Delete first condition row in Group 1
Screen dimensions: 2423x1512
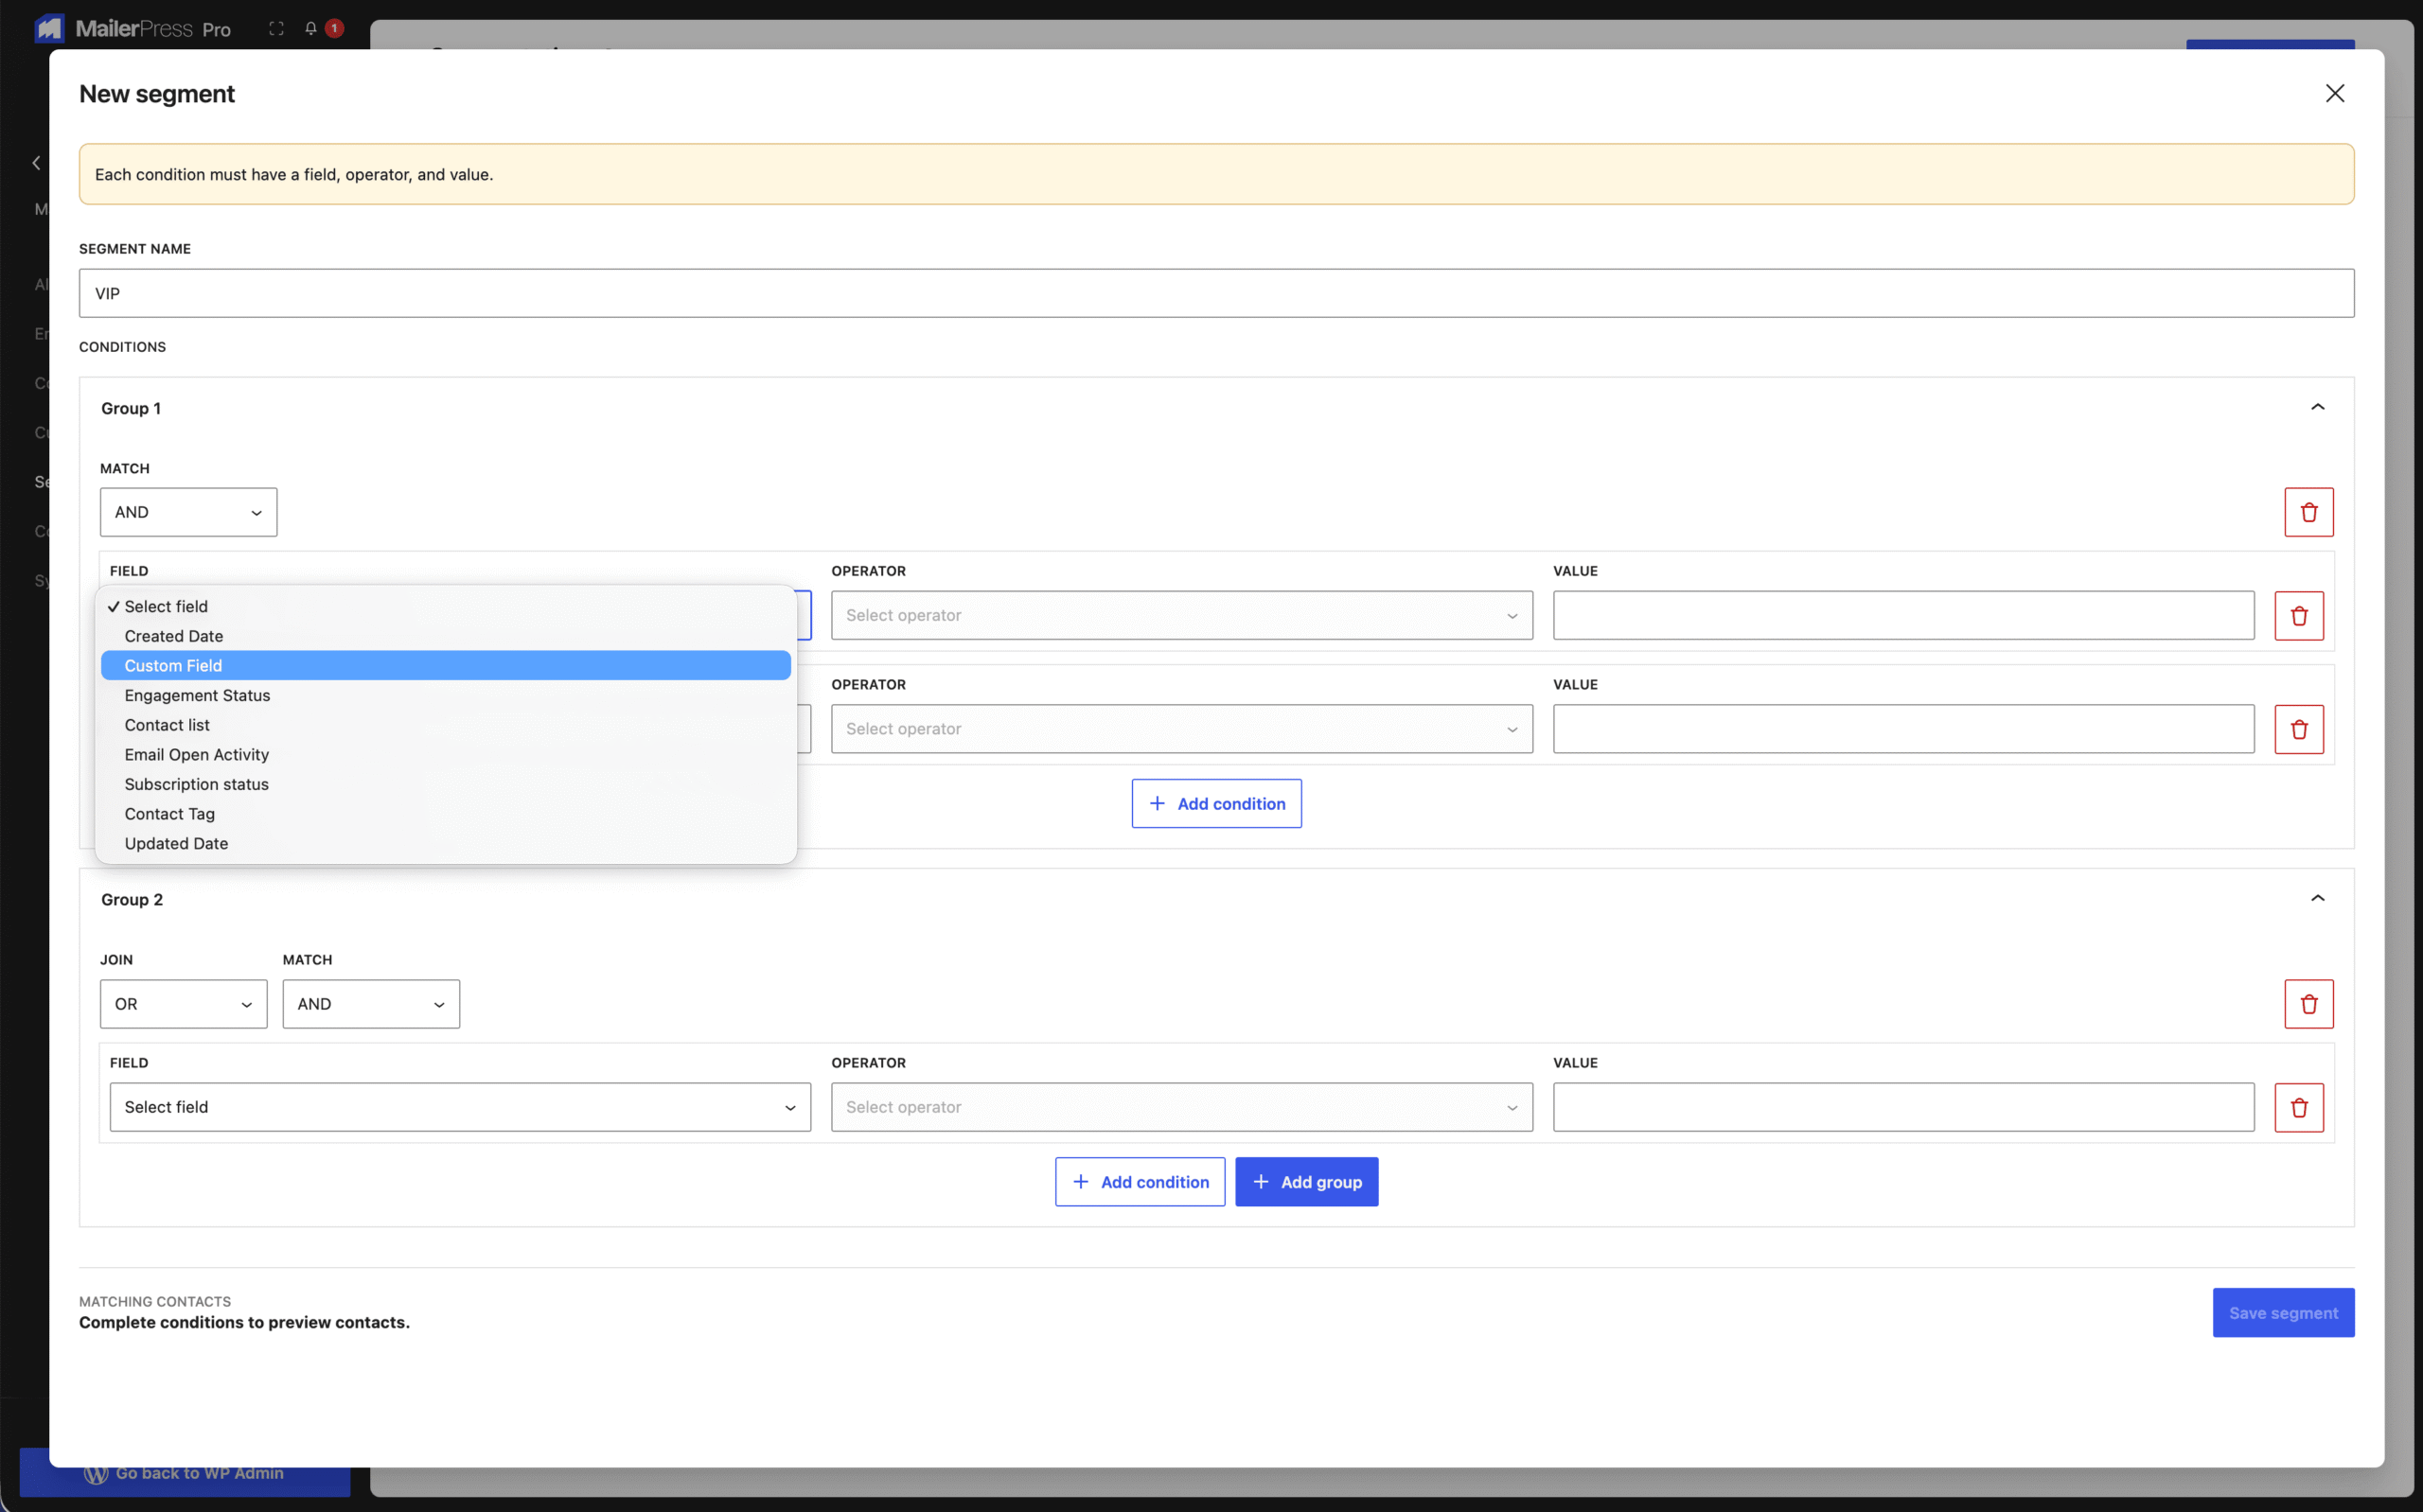[2298, 615]
